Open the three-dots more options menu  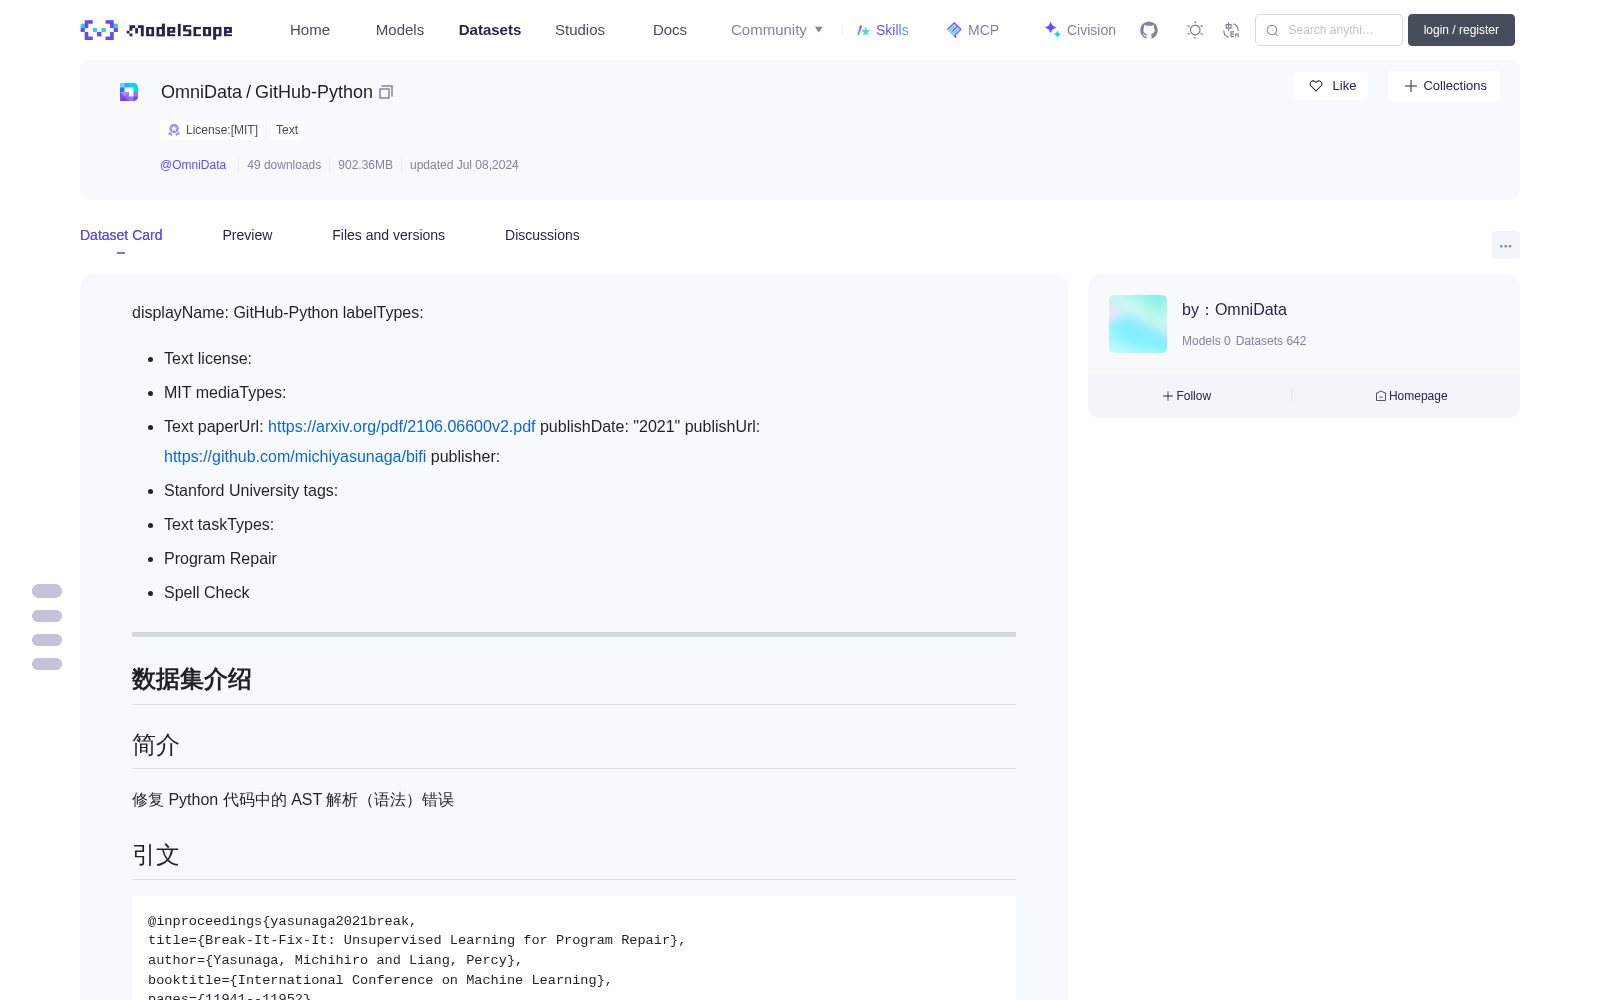1505,245
